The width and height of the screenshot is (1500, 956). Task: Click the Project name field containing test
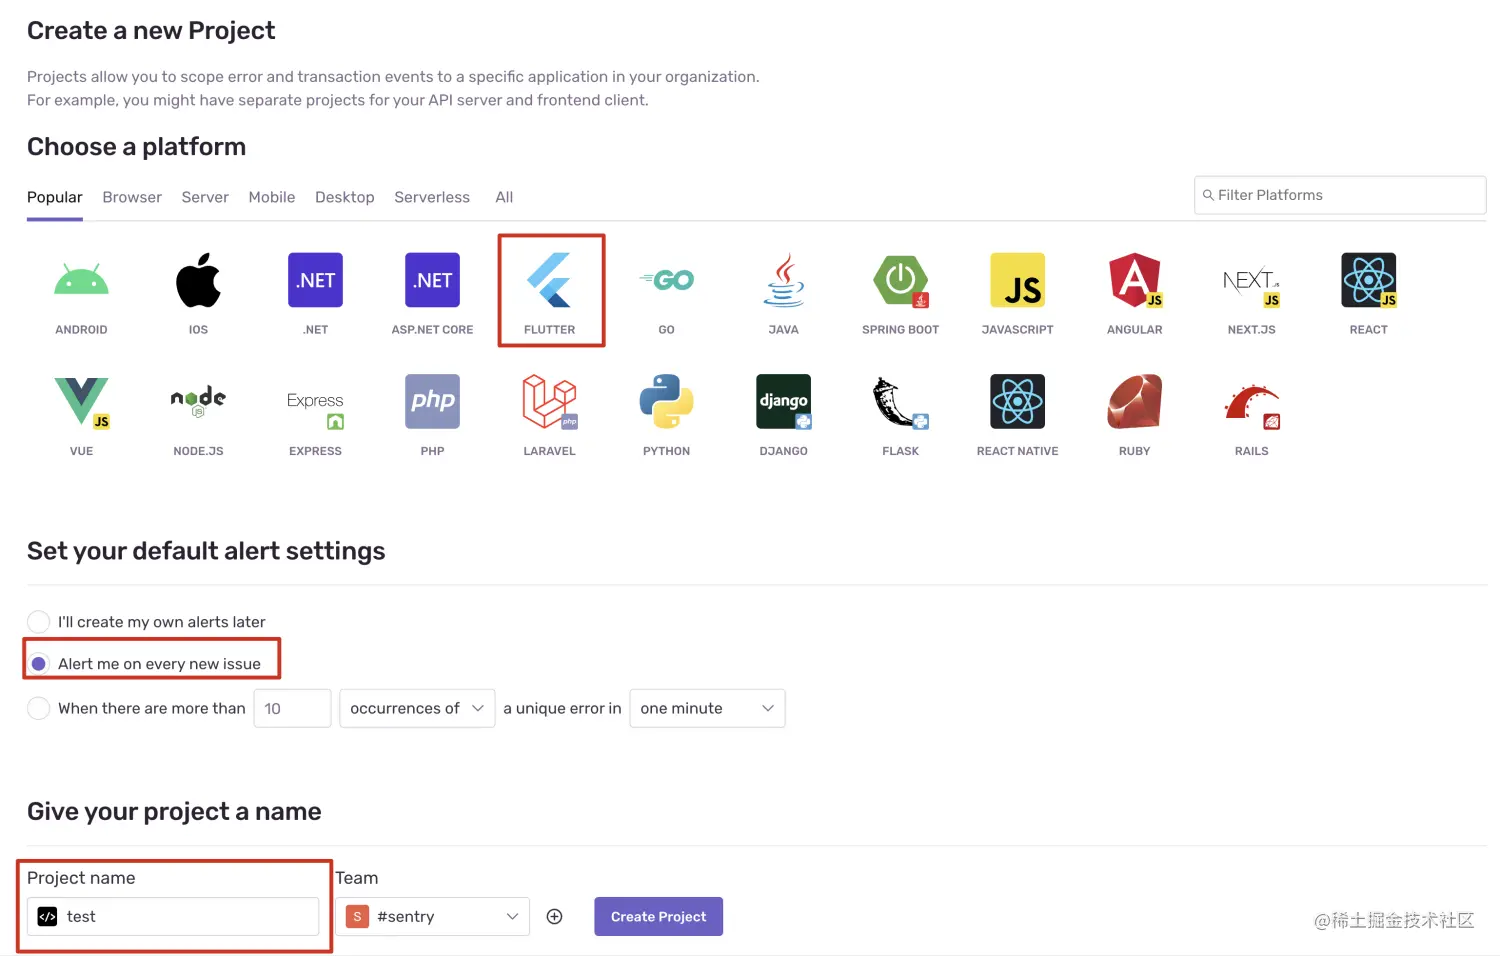pyautogui.click(x=173, y=917)
